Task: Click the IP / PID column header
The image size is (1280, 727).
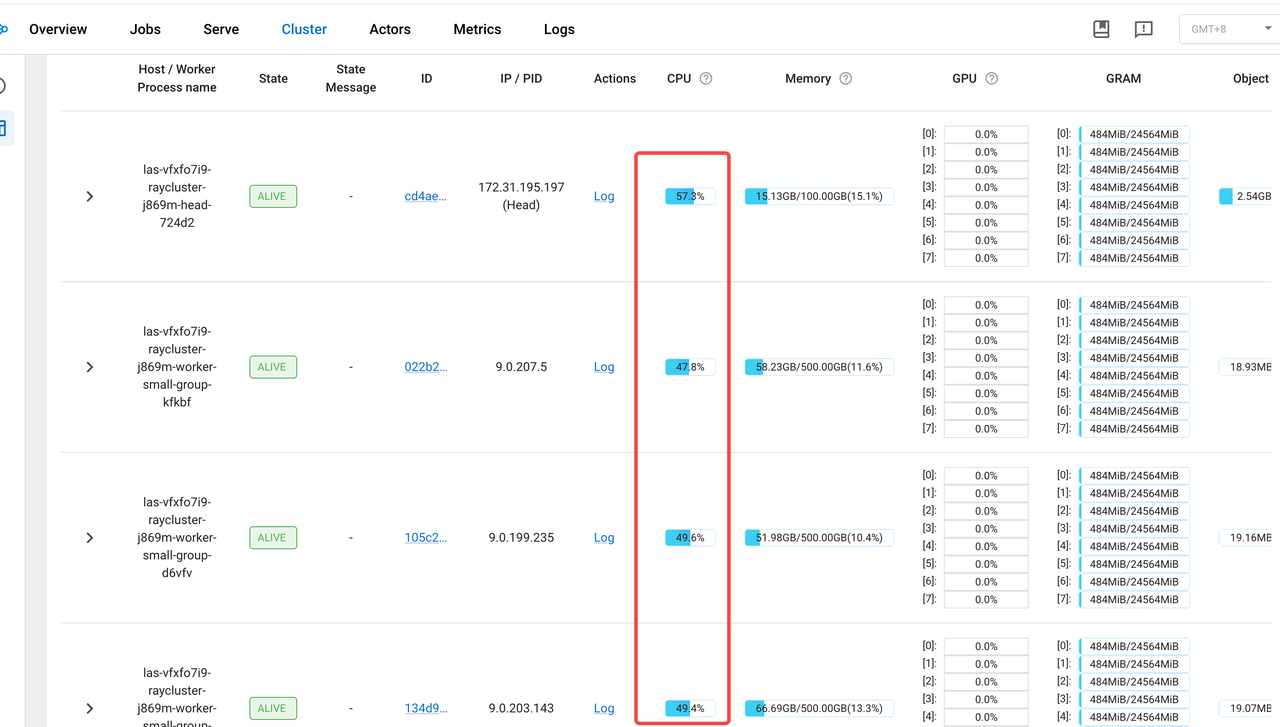Action: (x=521, y=78)
